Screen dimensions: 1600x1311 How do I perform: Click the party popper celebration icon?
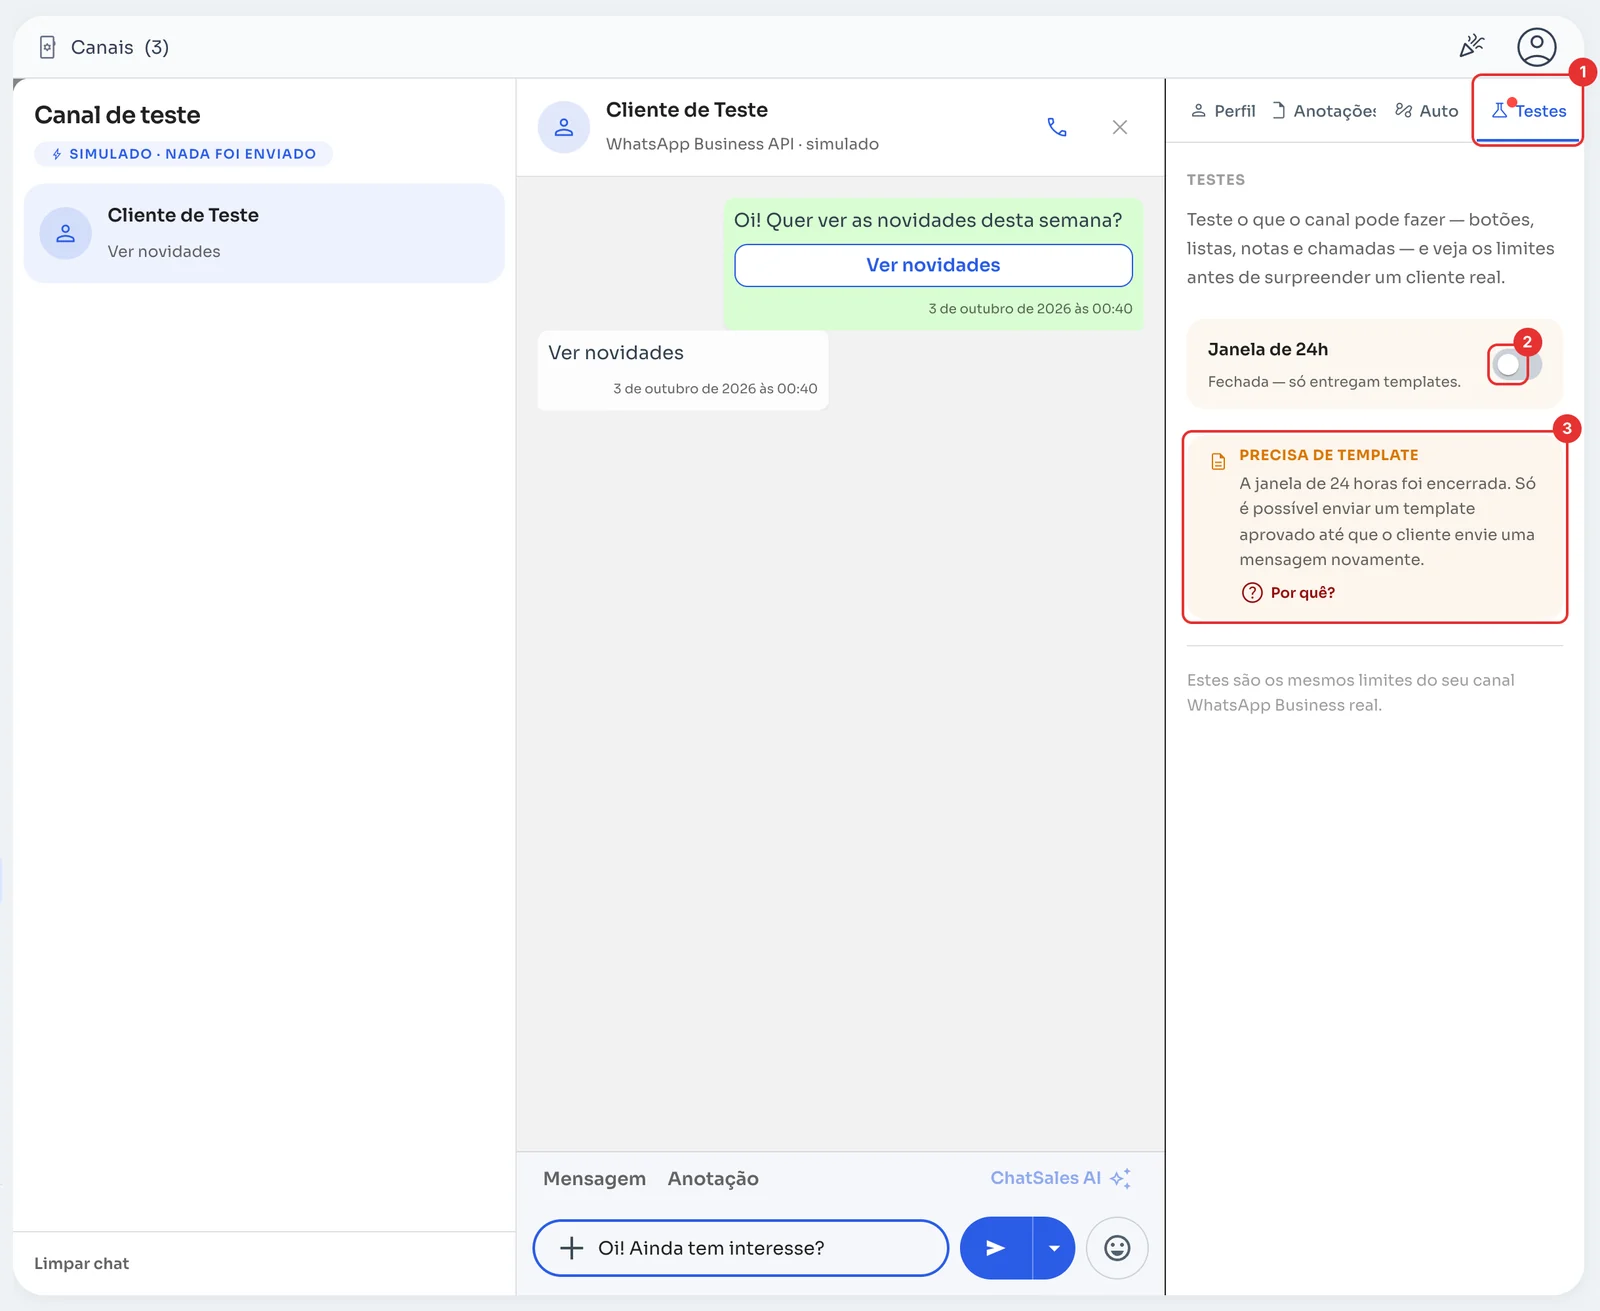click(1471, 46)
